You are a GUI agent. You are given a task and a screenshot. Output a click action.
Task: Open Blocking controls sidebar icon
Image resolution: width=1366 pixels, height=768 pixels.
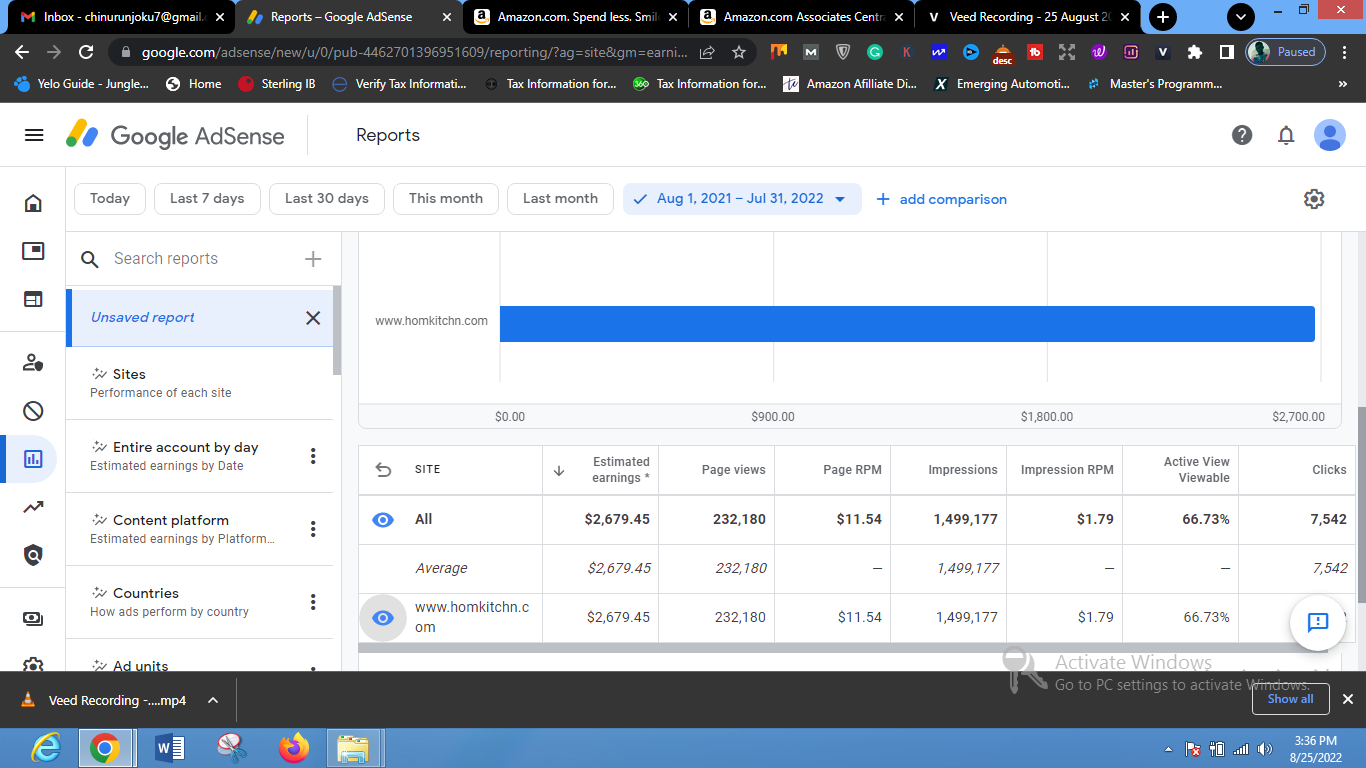click(x=33, y=411)
